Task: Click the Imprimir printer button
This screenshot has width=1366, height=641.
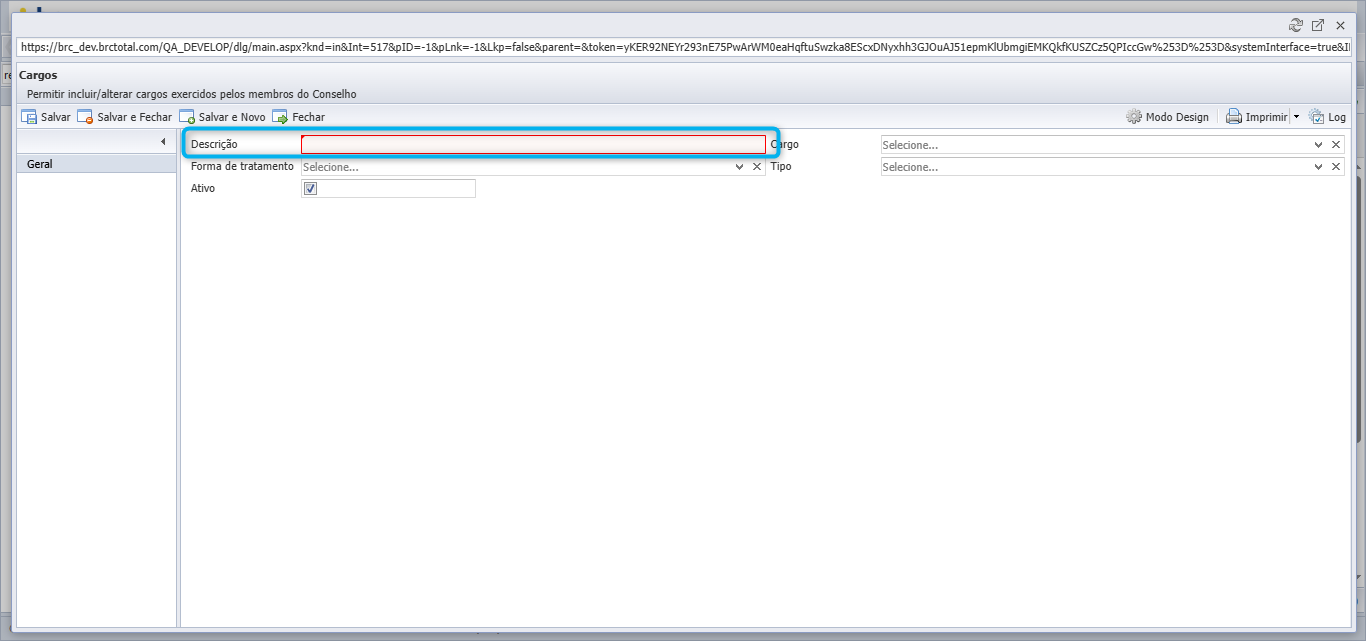Action: (1257, 117)
